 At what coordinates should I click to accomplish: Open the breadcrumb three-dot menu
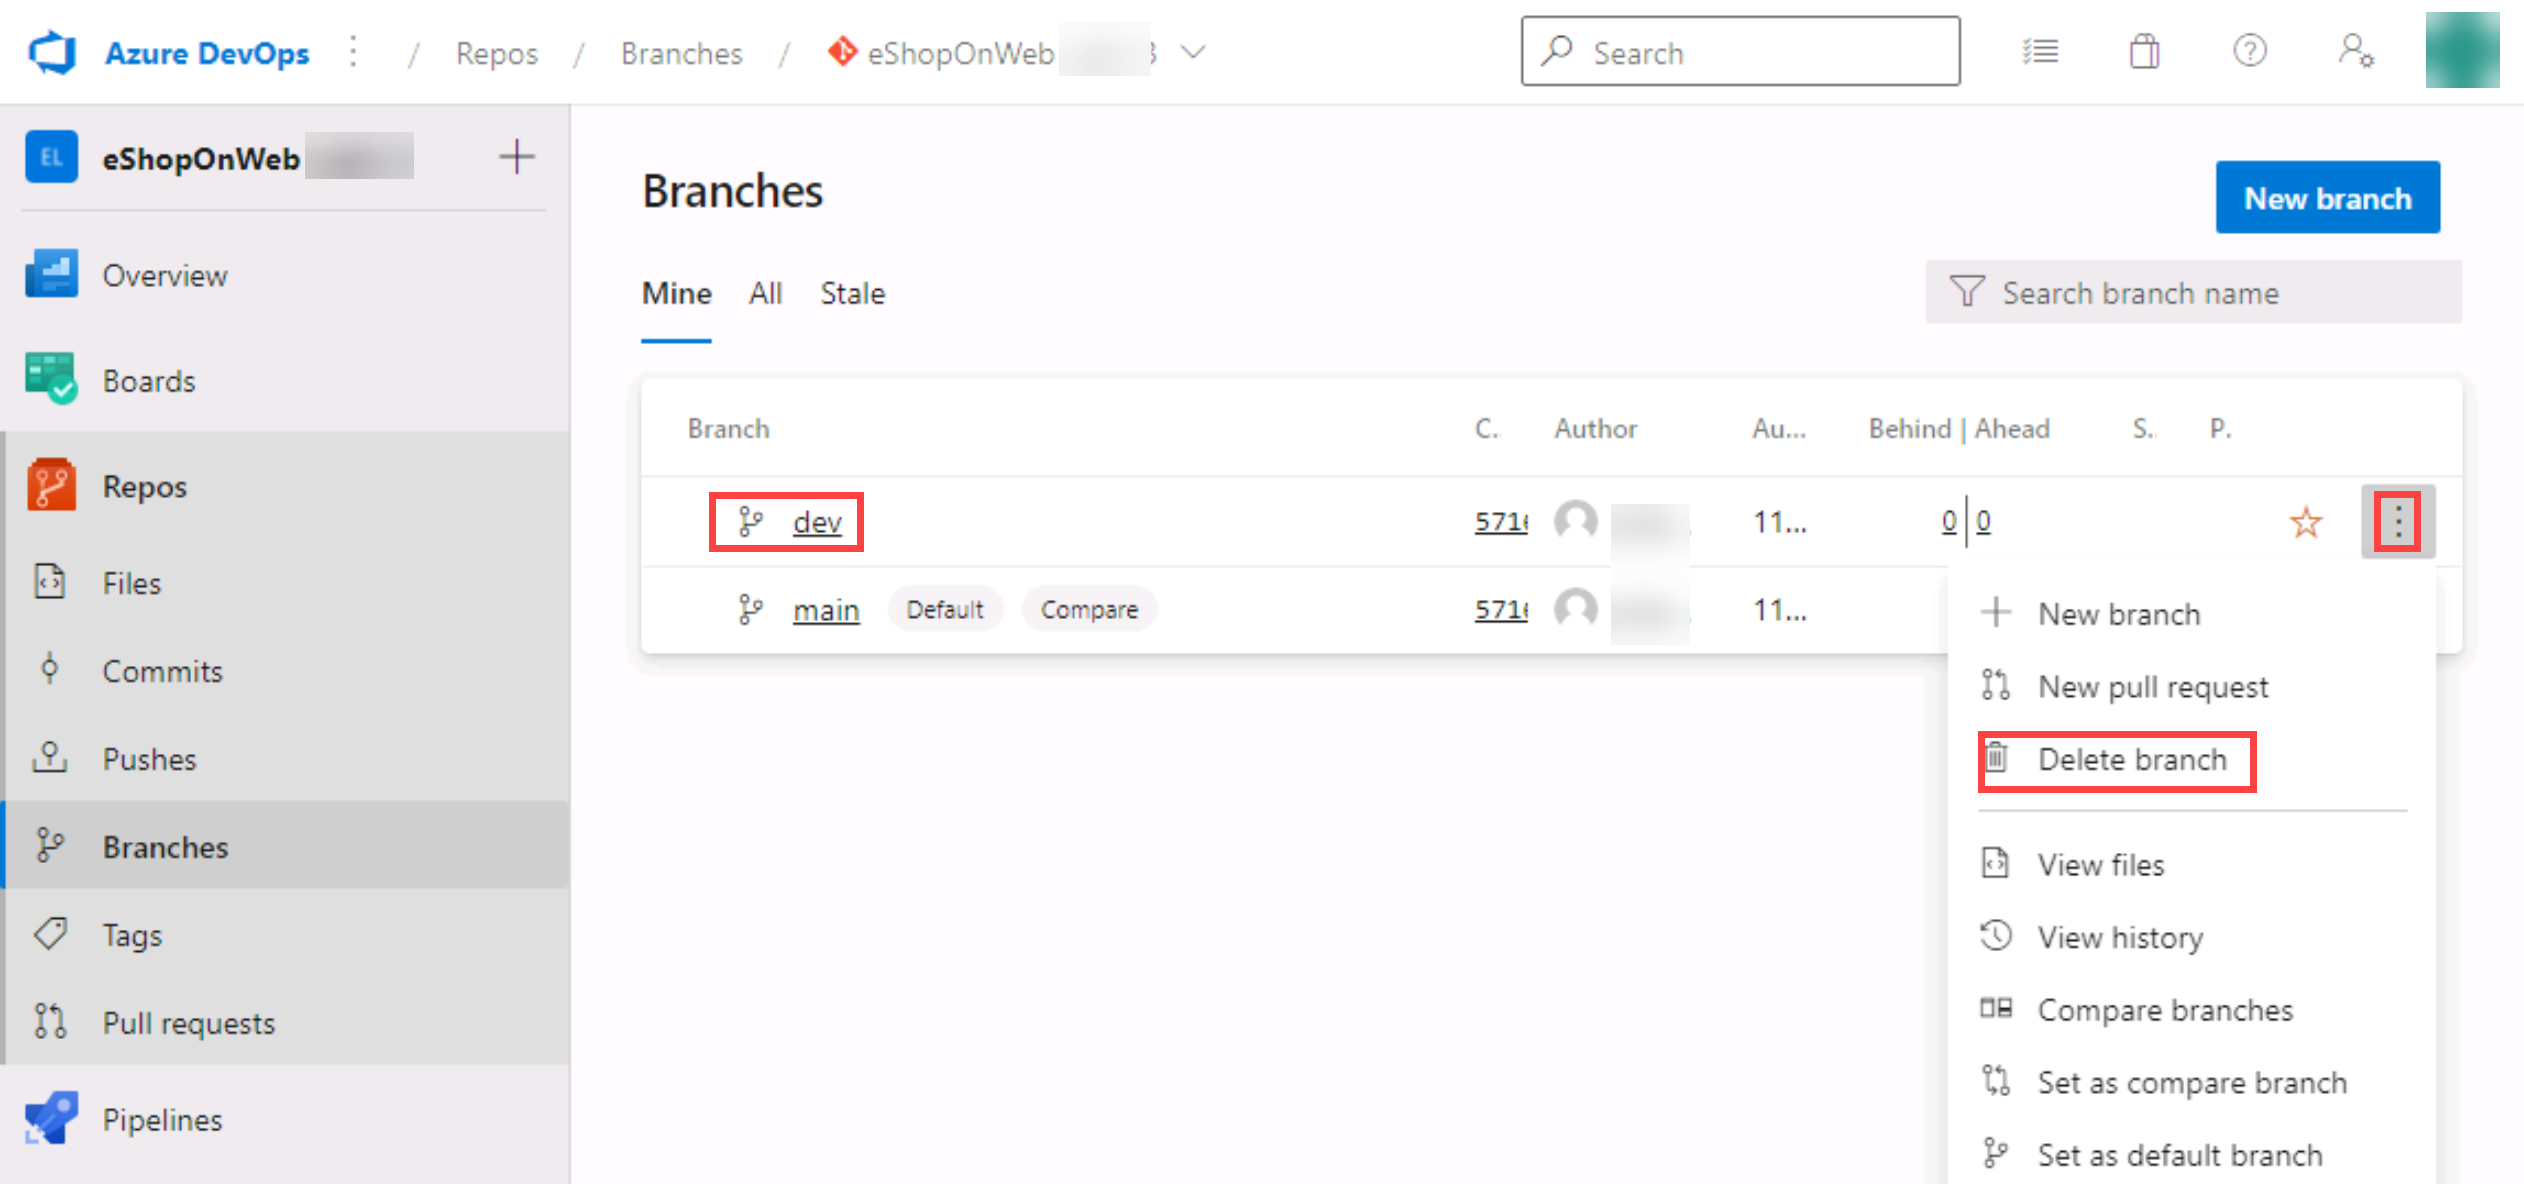(x=353, y=52)
